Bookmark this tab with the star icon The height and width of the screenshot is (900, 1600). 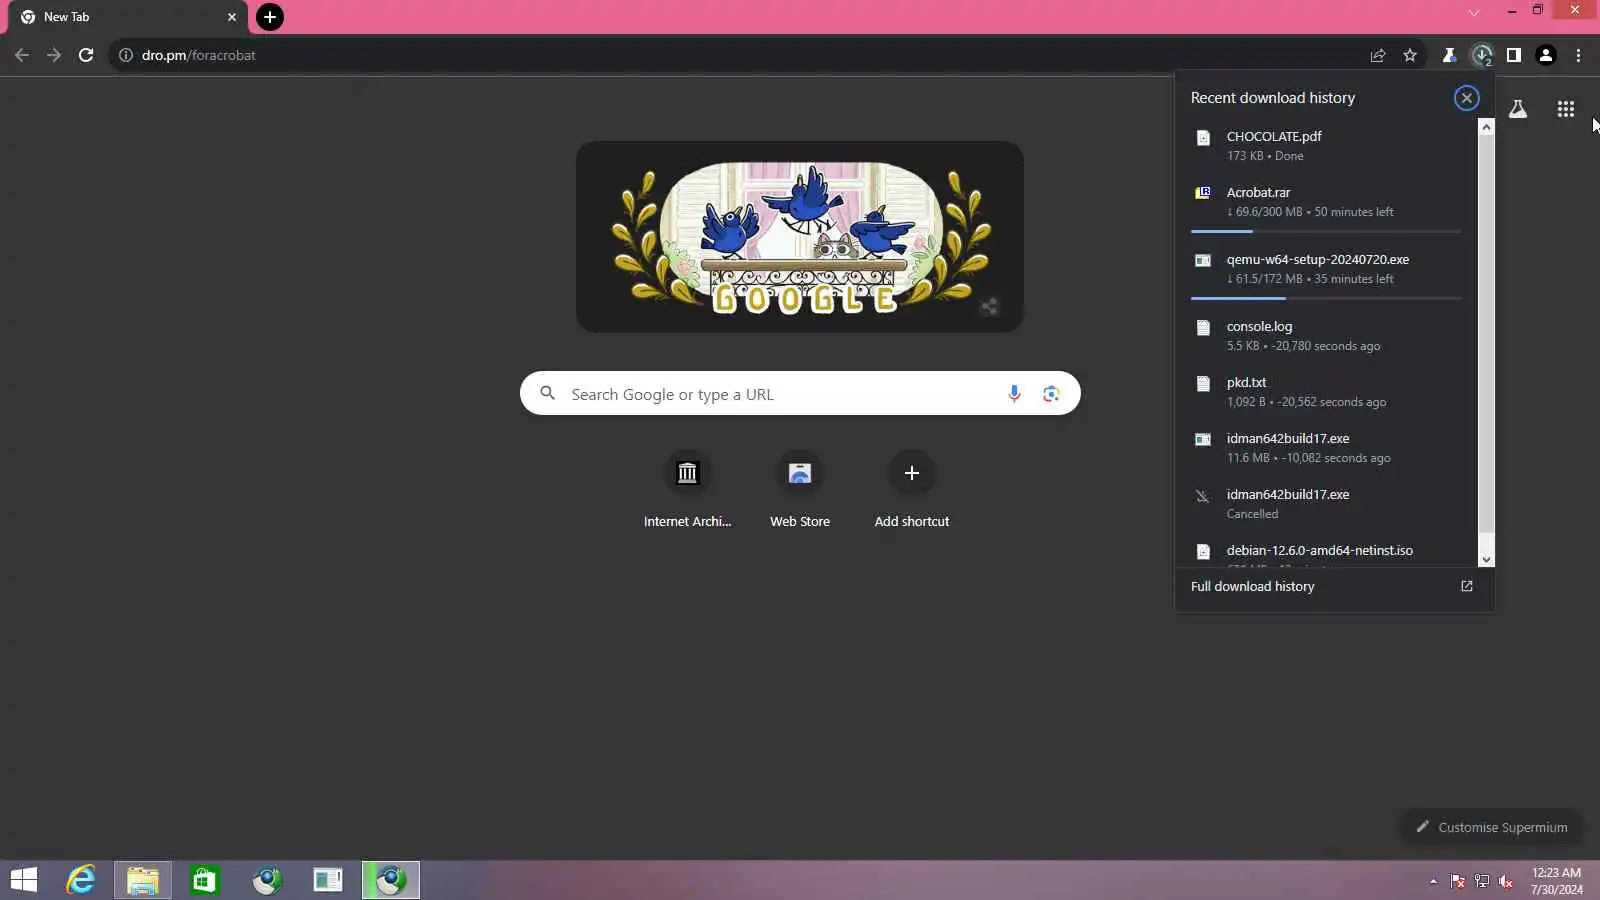1410,55
